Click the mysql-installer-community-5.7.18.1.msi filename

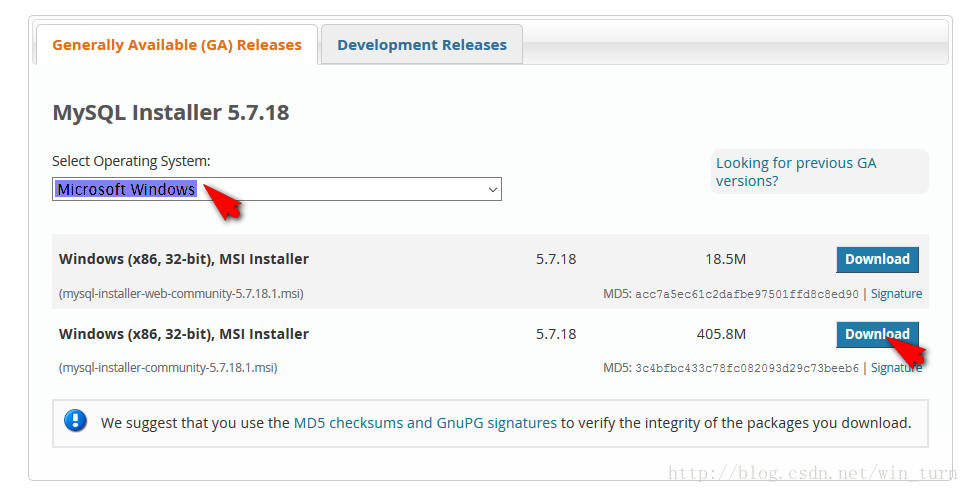click(x=168, y=368)
